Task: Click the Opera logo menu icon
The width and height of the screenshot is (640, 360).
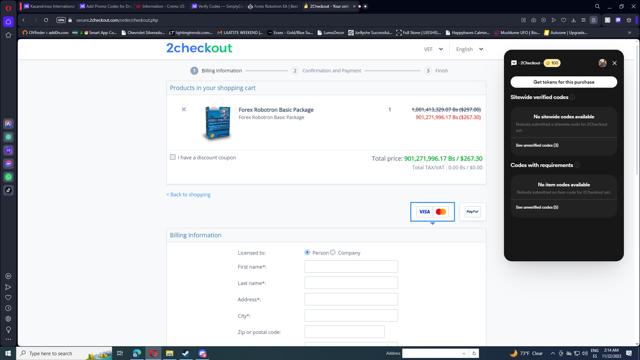Action: (x=8, y=7)
